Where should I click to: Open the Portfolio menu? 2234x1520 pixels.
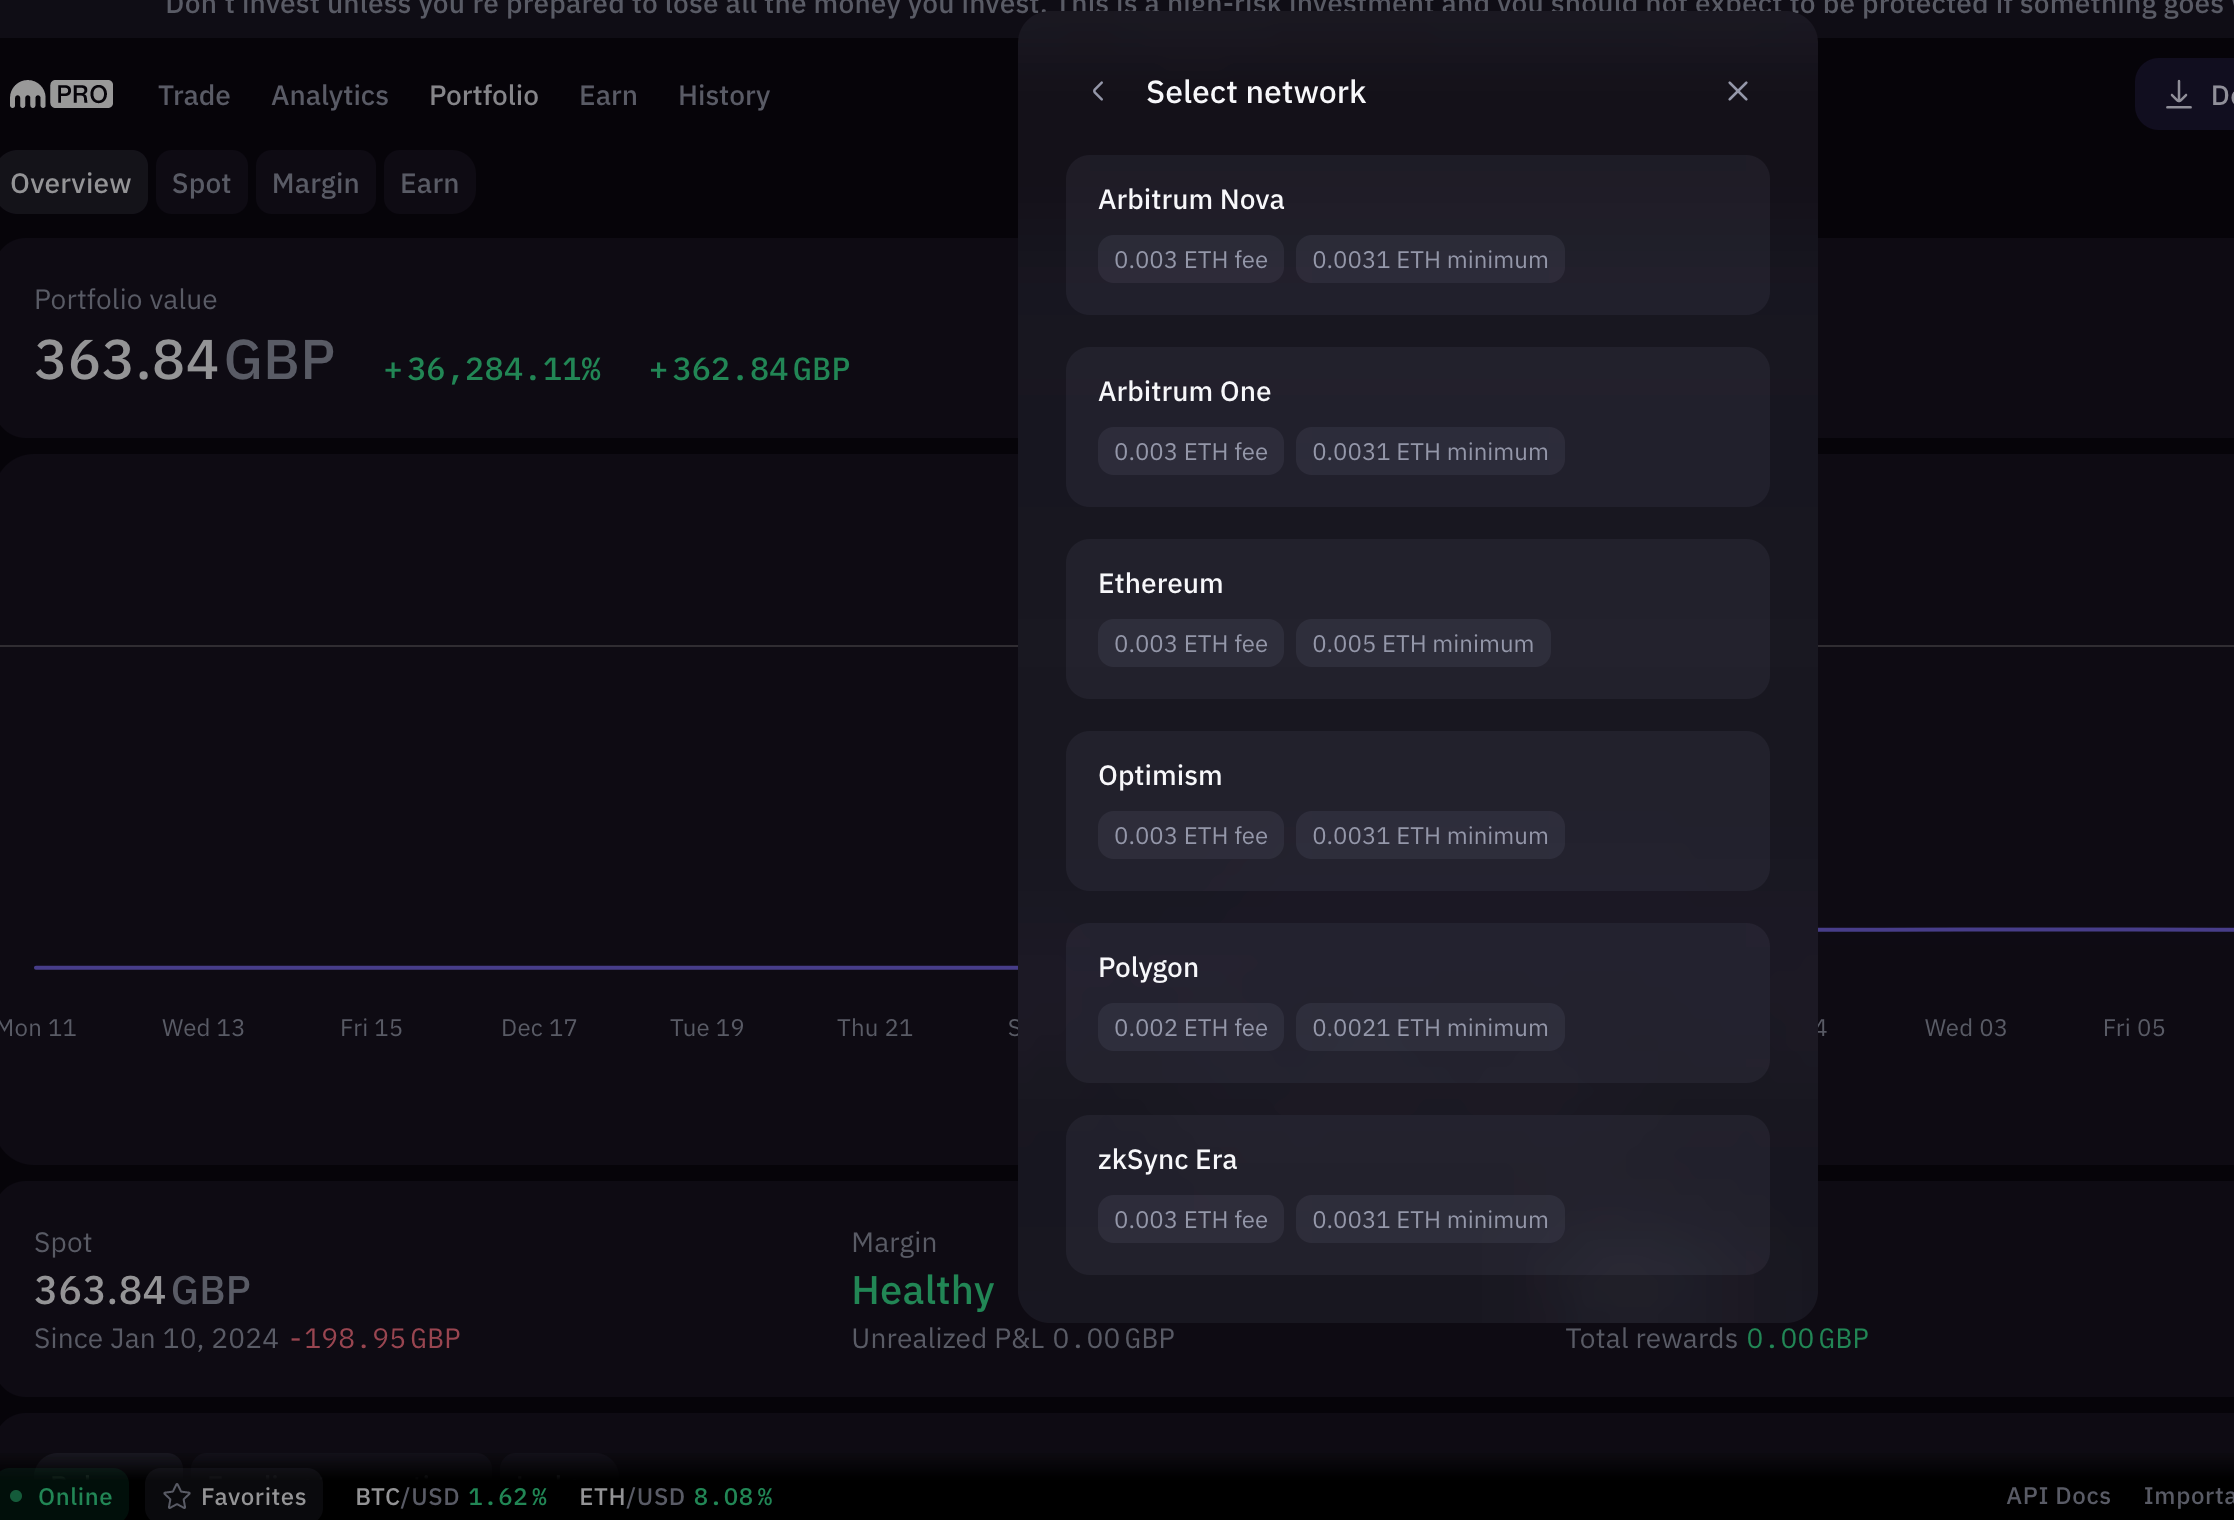484,96
